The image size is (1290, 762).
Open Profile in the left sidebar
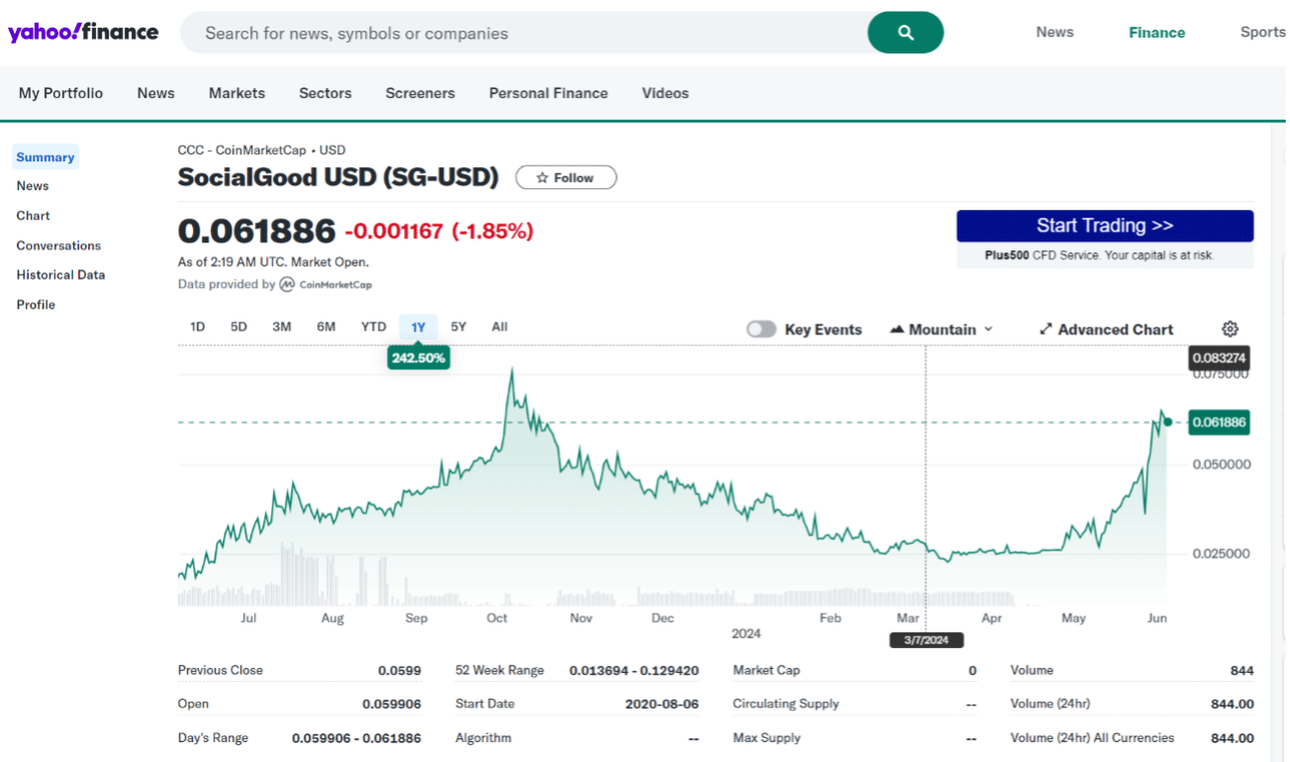coord(35,305)
